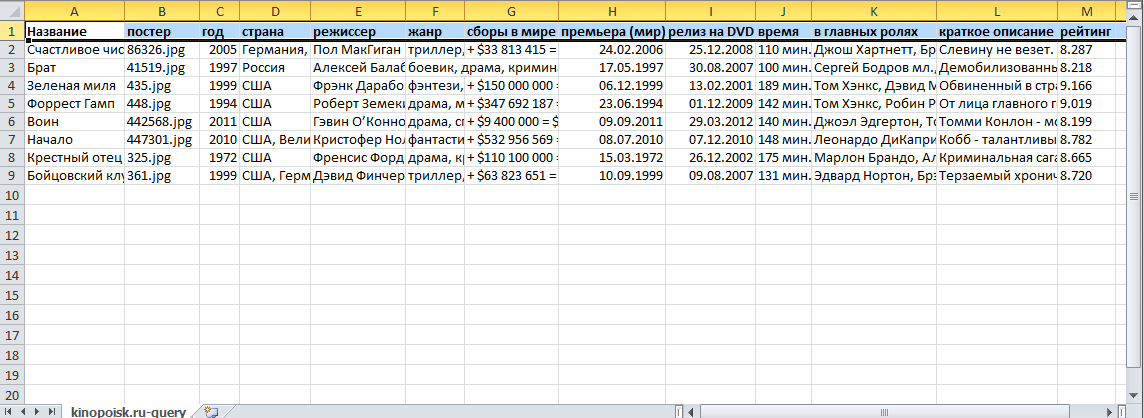Select the rating cell '9.166'
The width and height of the screenshot is (1144, 418).
[x=1086, y=85]
